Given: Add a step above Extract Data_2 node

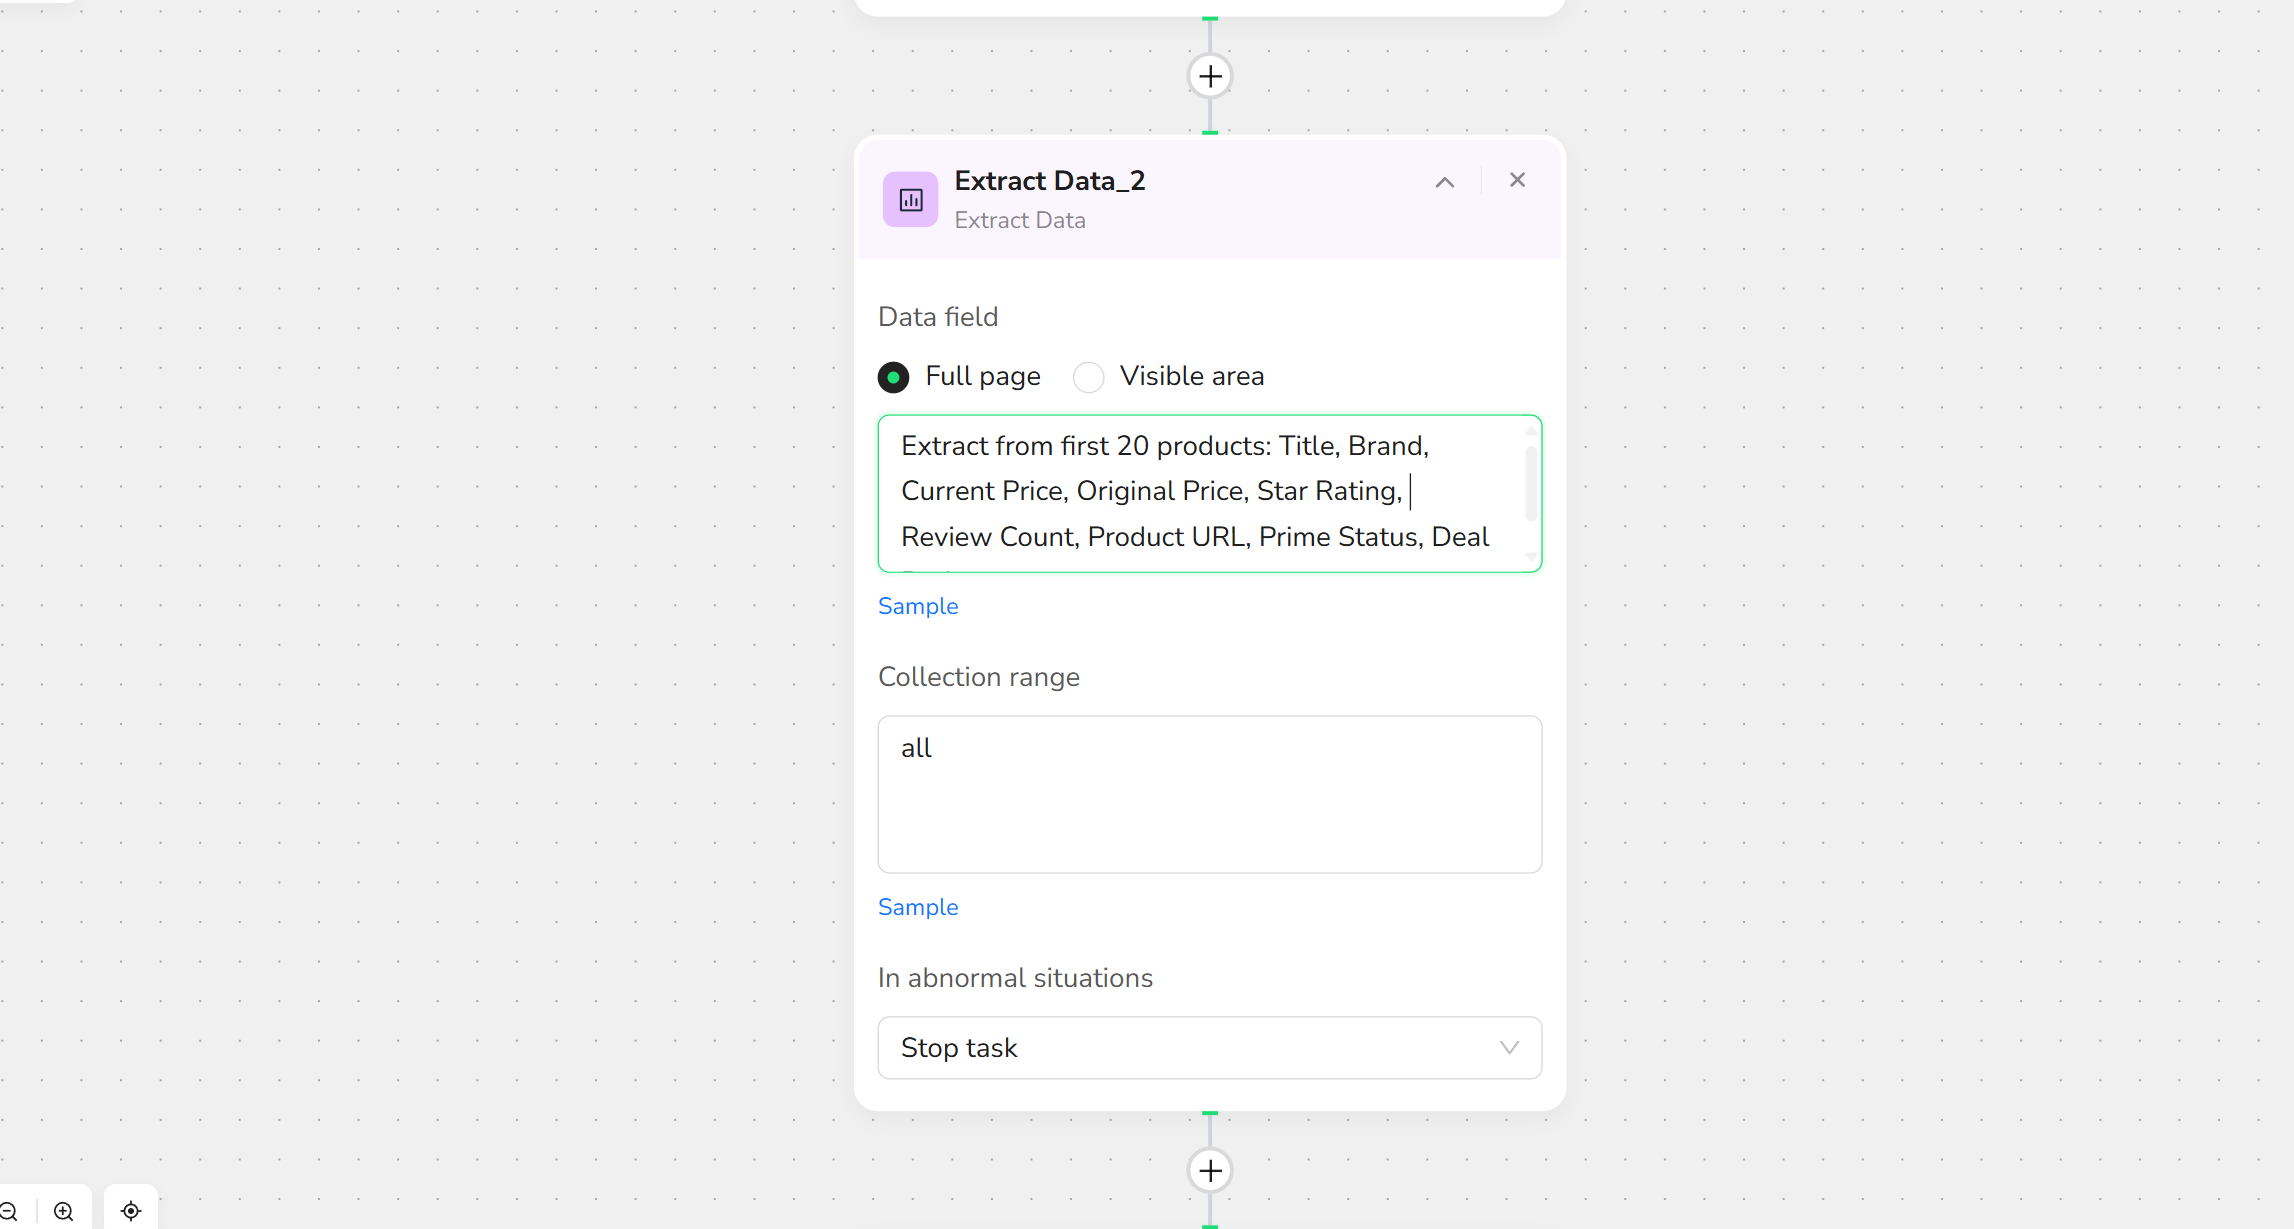Looking at the screenshot, I should (1210, 76).
